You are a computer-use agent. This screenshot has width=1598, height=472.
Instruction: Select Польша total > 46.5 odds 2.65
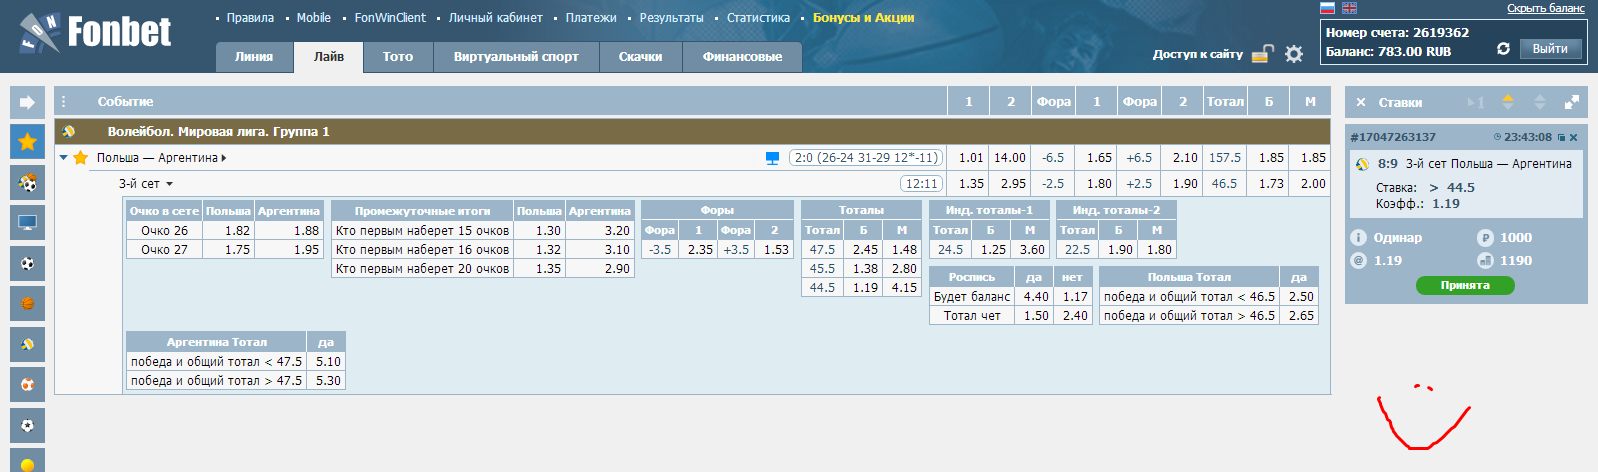(1300, 316)
